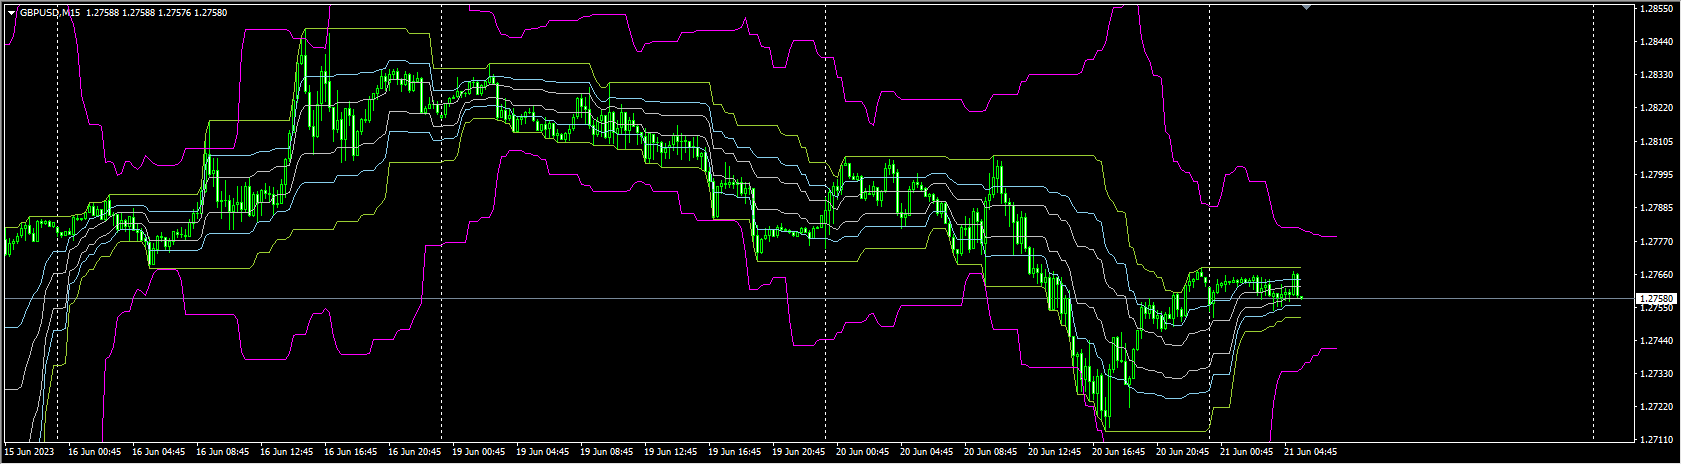
Task: Click the 1.28105 price axis label
Action: coord(1656,141)
